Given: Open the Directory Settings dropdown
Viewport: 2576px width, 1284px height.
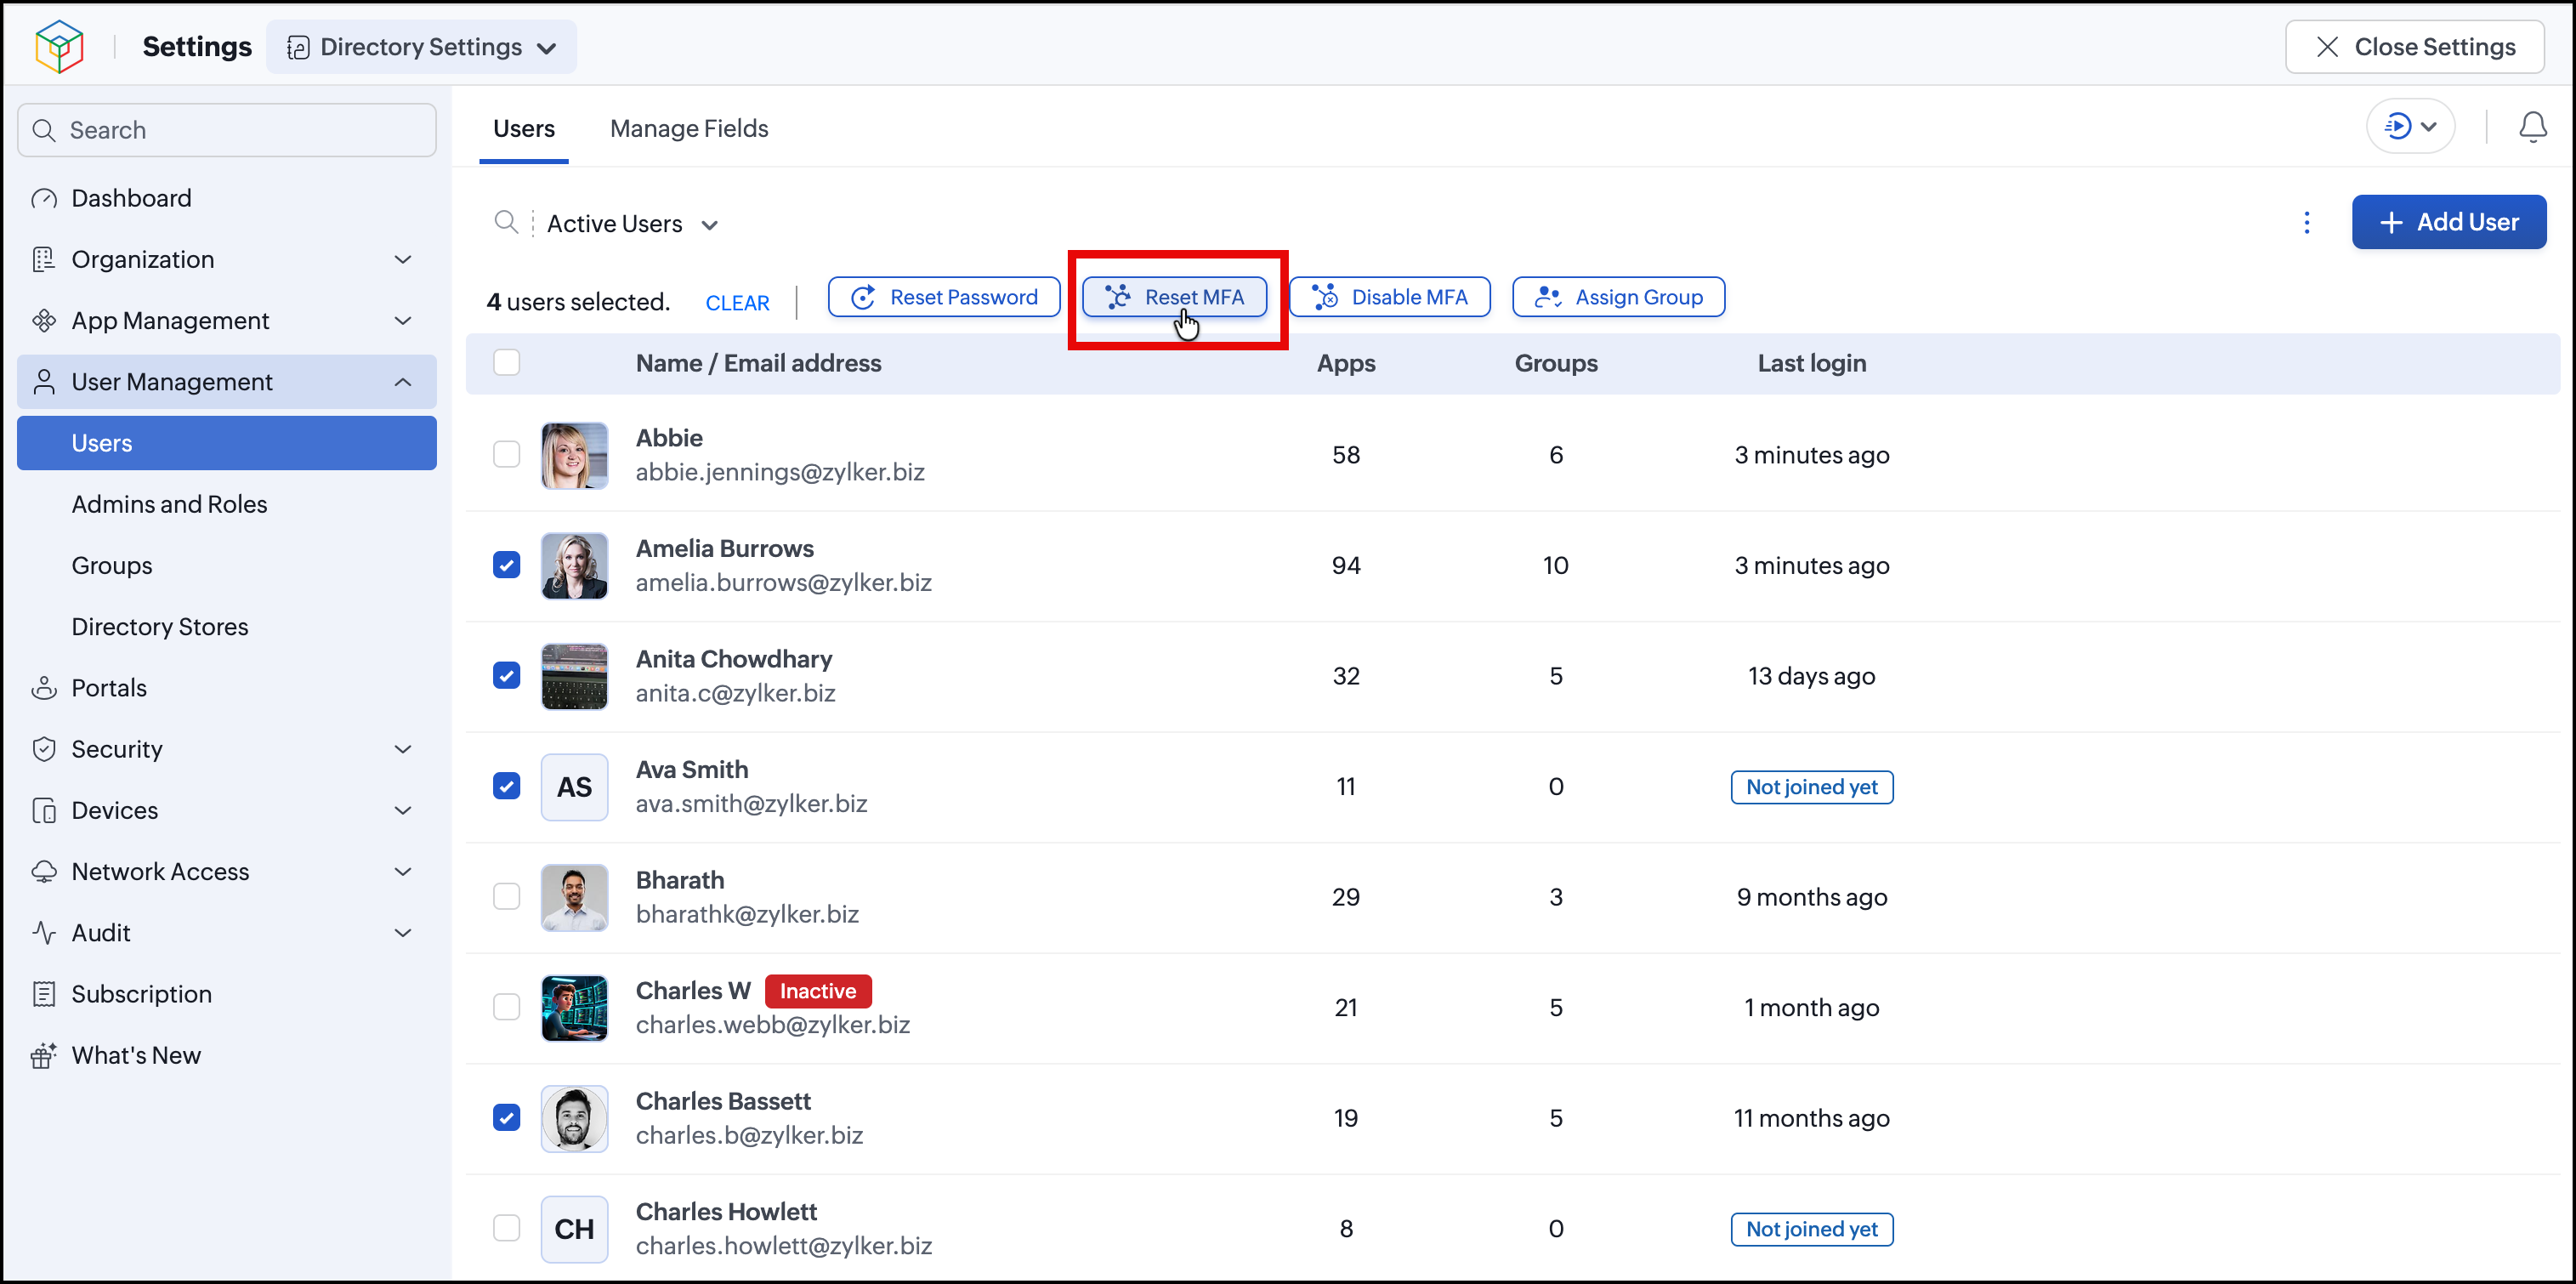Looking at the screenshot, I should point(421,47).
